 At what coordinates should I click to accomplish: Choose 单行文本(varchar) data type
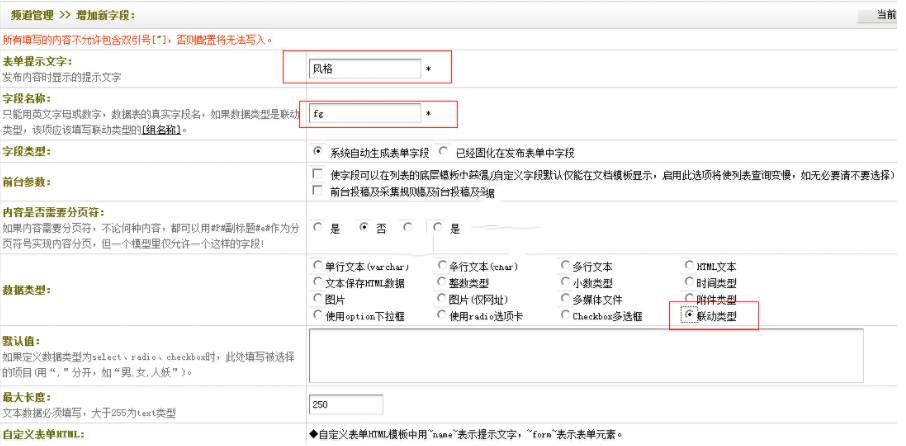point(318,267)
